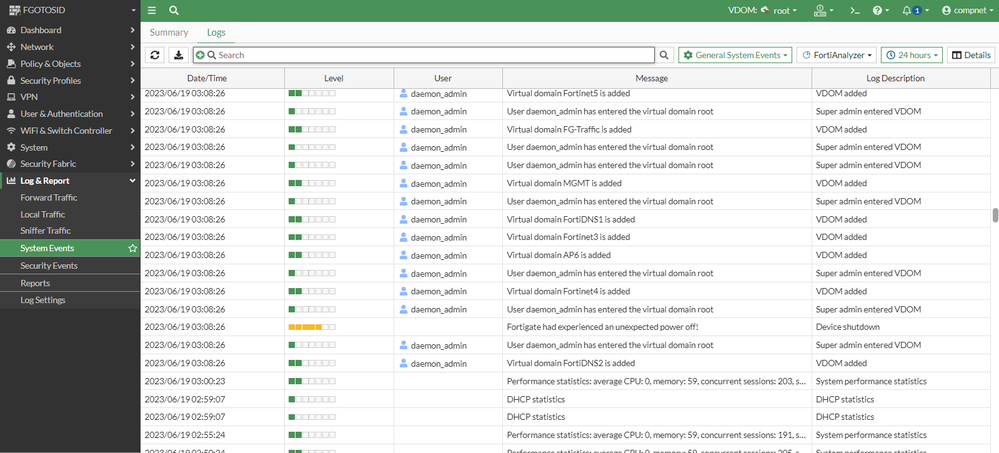Open the 24 hours time range dropdown
Viewport: 999px width, 453px height.
coord(911,55)
